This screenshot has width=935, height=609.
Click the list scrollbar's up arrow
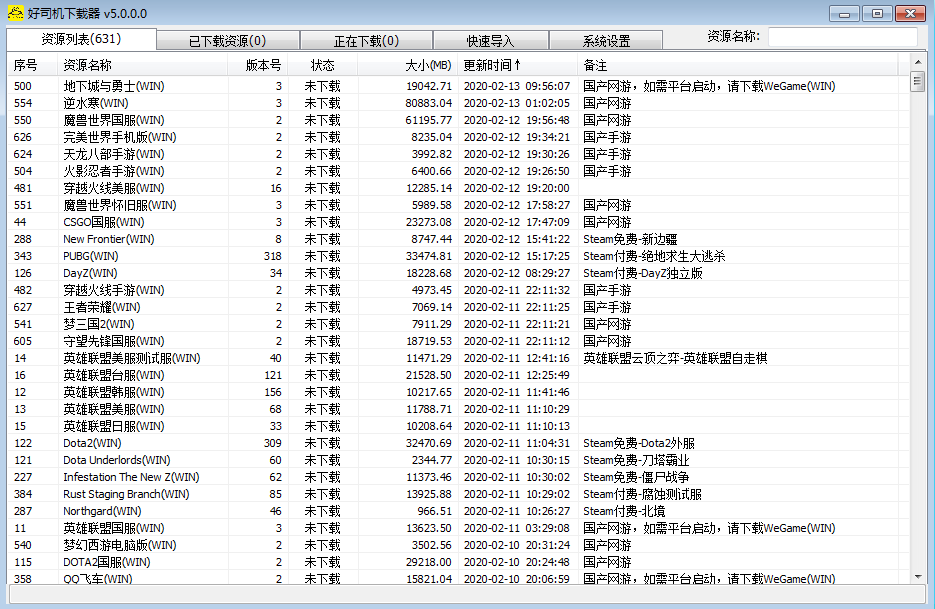918,61
